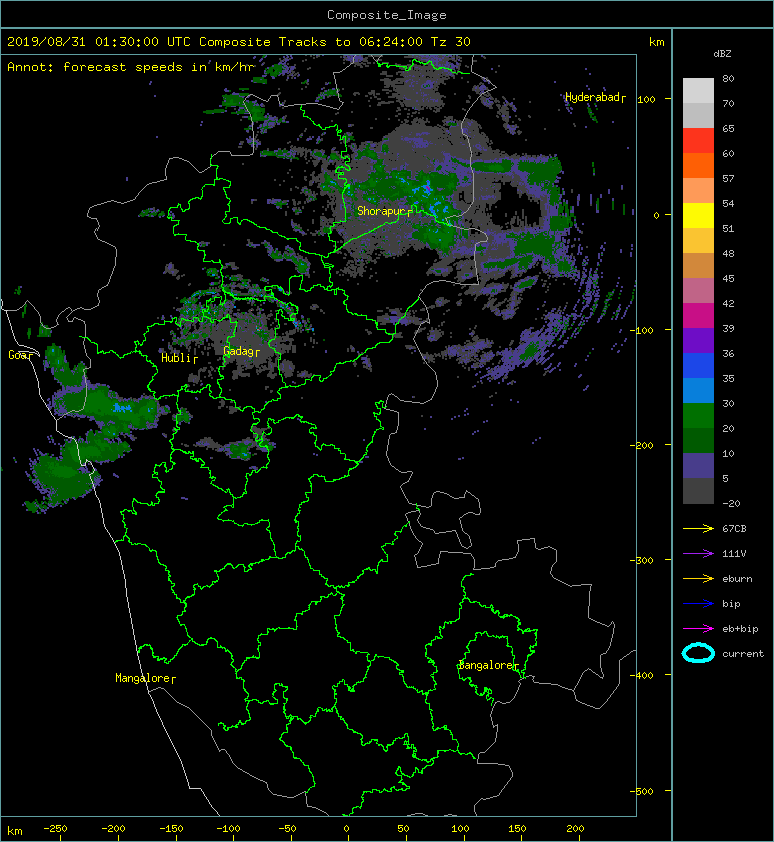Click the orange-yellow arrow icon beside eburn

pyautogui.click(x=698, y=578)
